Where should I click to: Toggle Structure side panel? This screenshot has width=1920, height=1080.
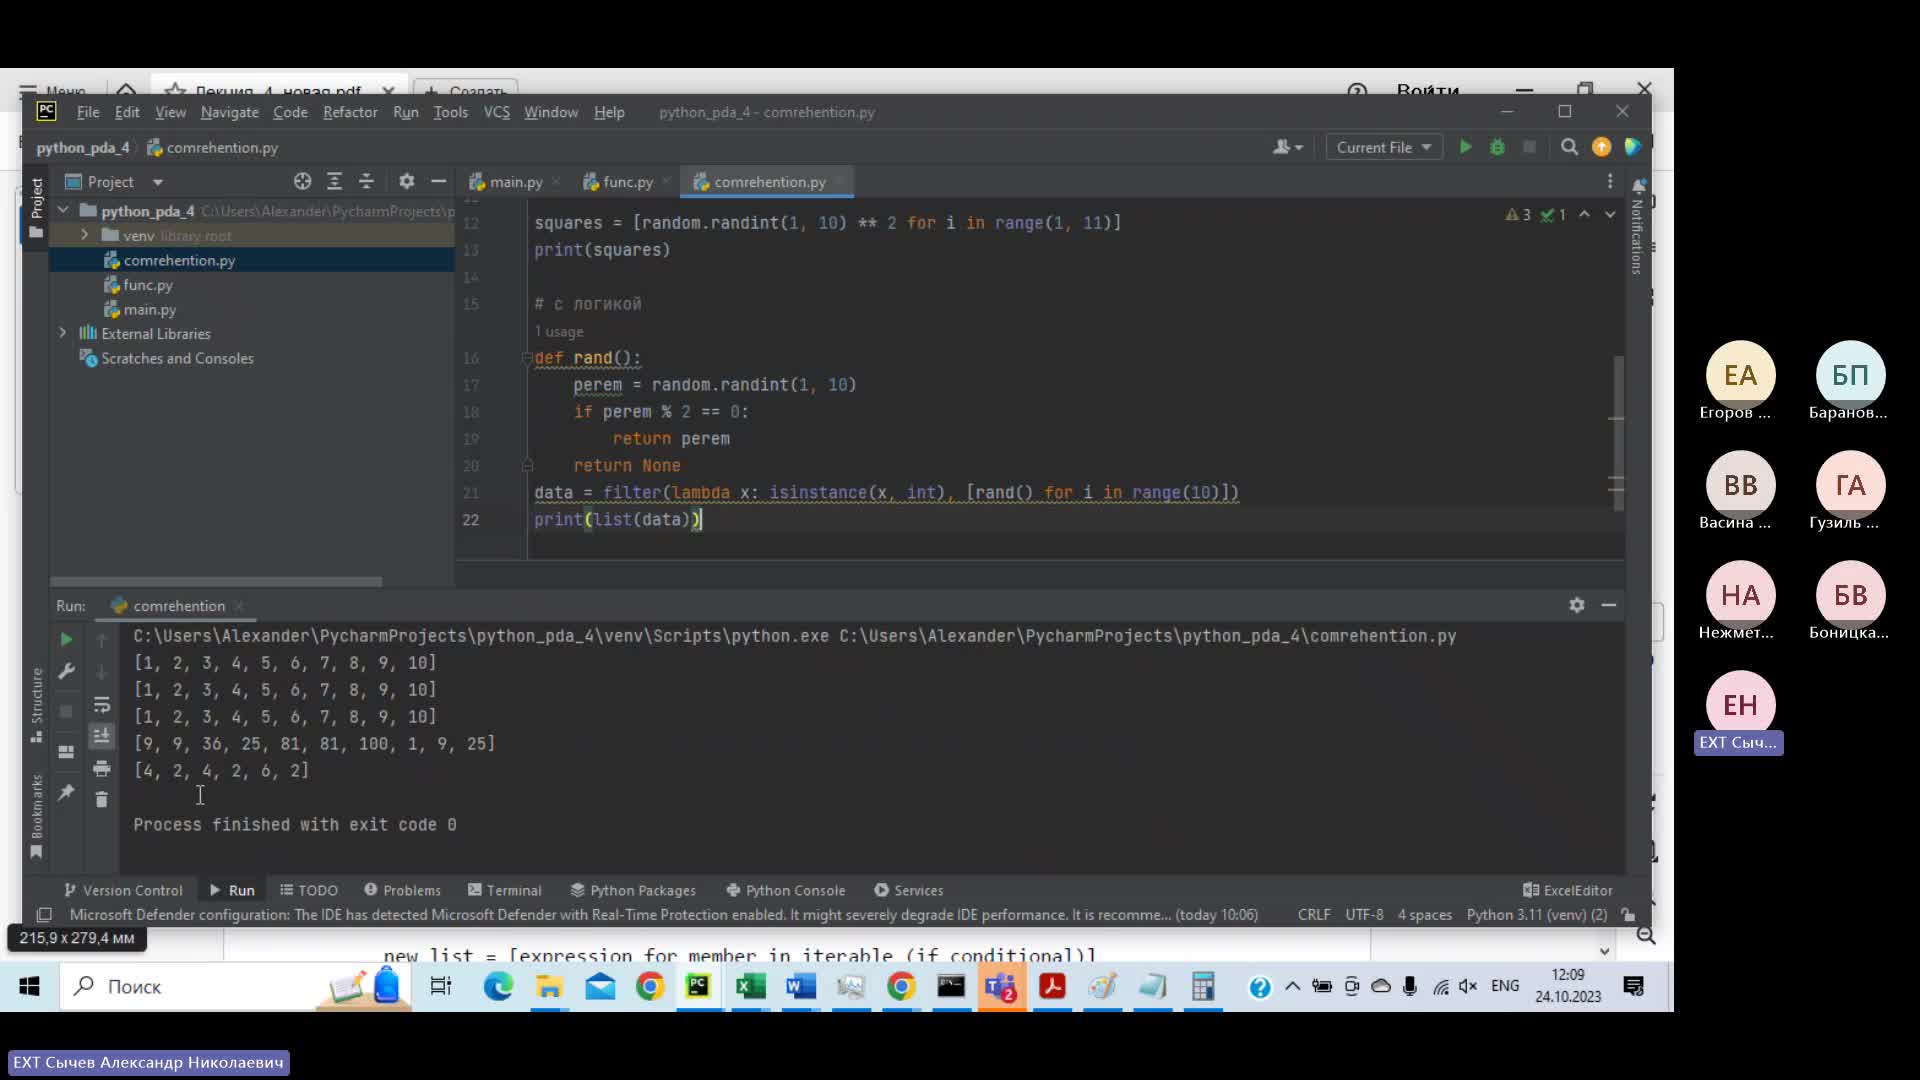[37, 704]
